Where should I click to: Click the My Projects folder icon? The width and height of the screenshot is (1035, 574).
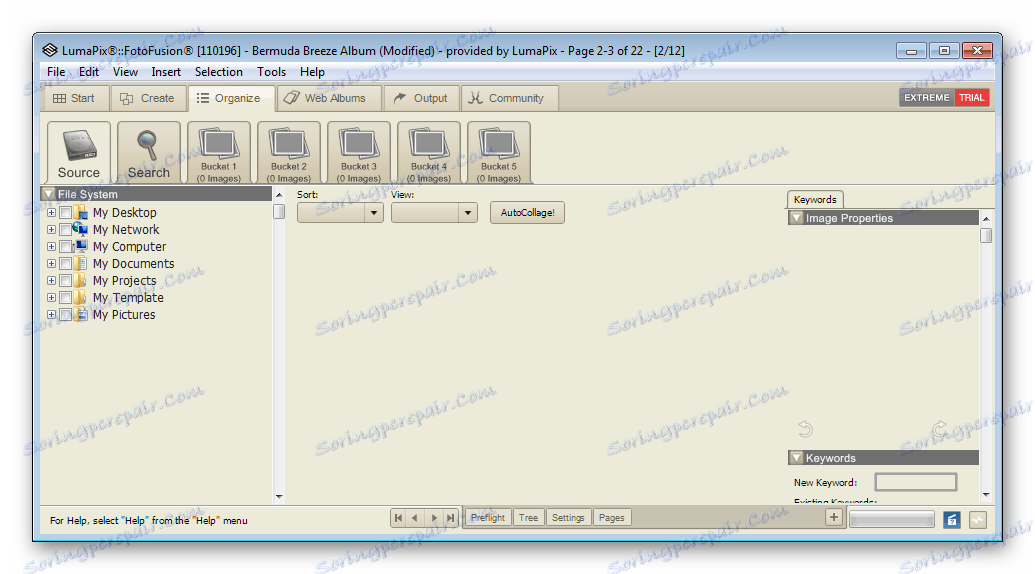click(x=81, y=280)
